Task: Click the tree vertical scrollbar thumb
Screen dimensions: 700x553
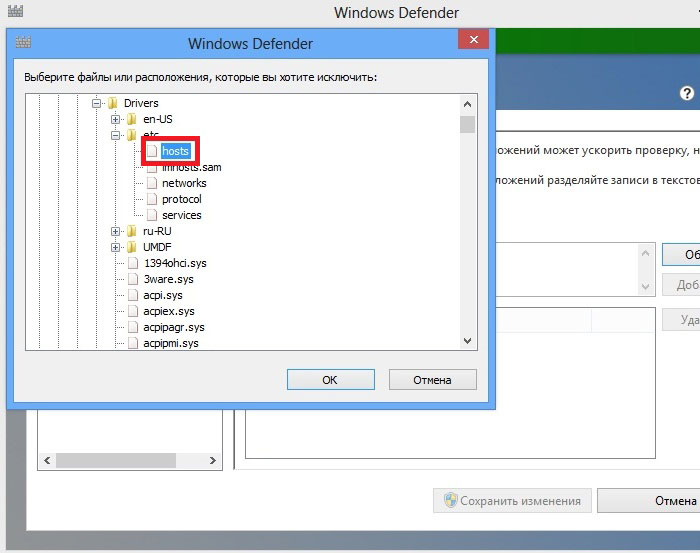Action: pyautogui.click(x=467, y=125)
